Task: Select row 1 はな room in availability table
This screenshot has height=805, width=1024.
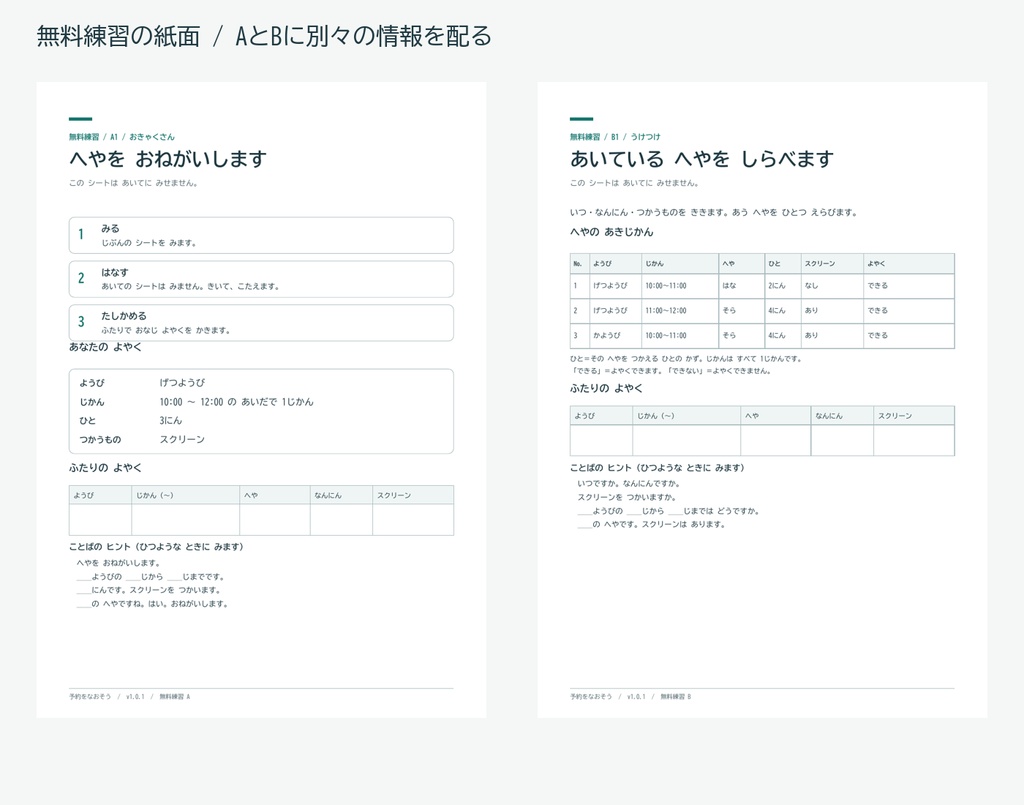Action: [x=762, y=286]
